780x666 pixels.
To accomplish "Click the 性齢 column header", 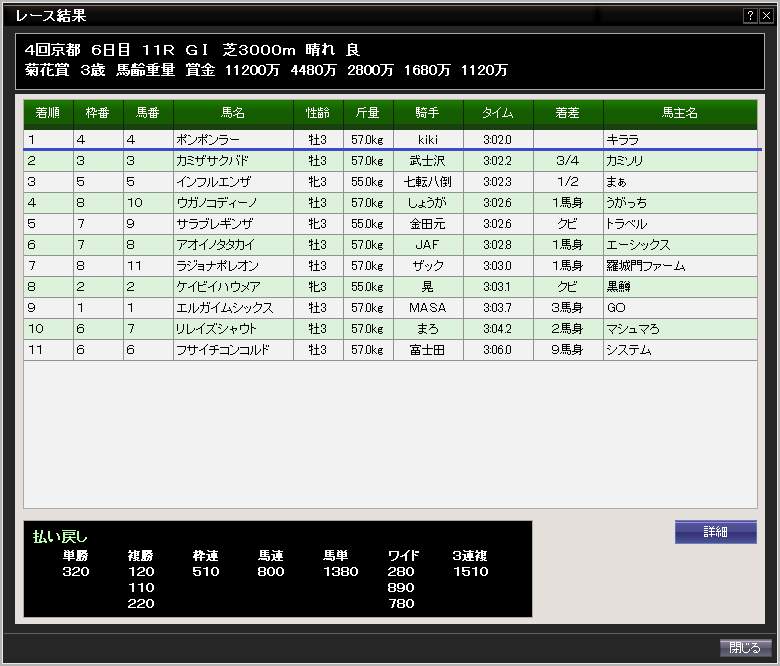I will (x=318, y=113).
